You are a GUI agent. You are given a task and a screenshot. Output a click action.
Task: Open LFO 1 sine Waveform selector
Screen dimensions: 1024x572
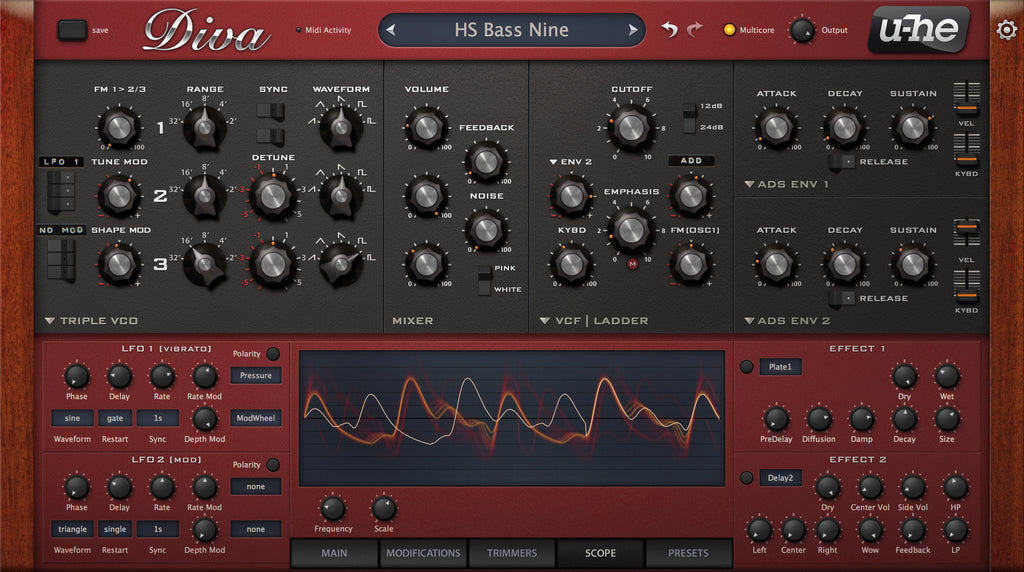(x=72, y=418)
